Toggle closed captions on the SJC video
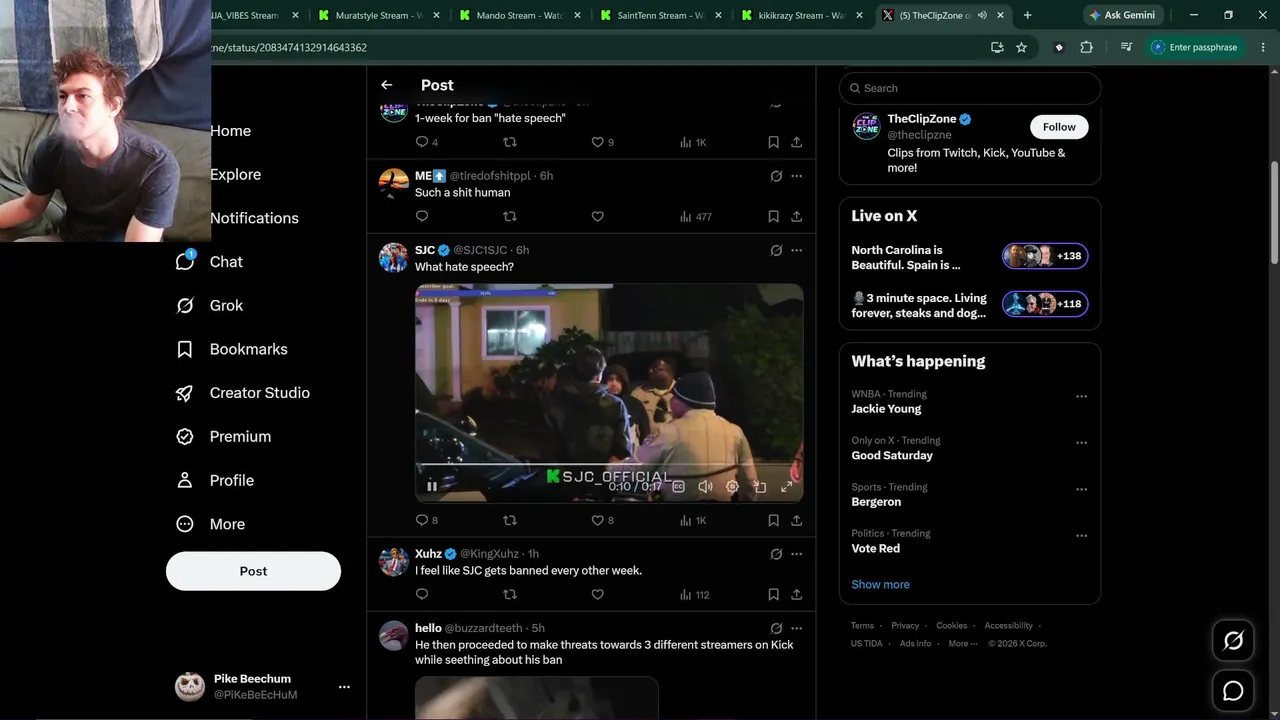The width and height of the screenshot is (1280, 720). click(678, 486)
